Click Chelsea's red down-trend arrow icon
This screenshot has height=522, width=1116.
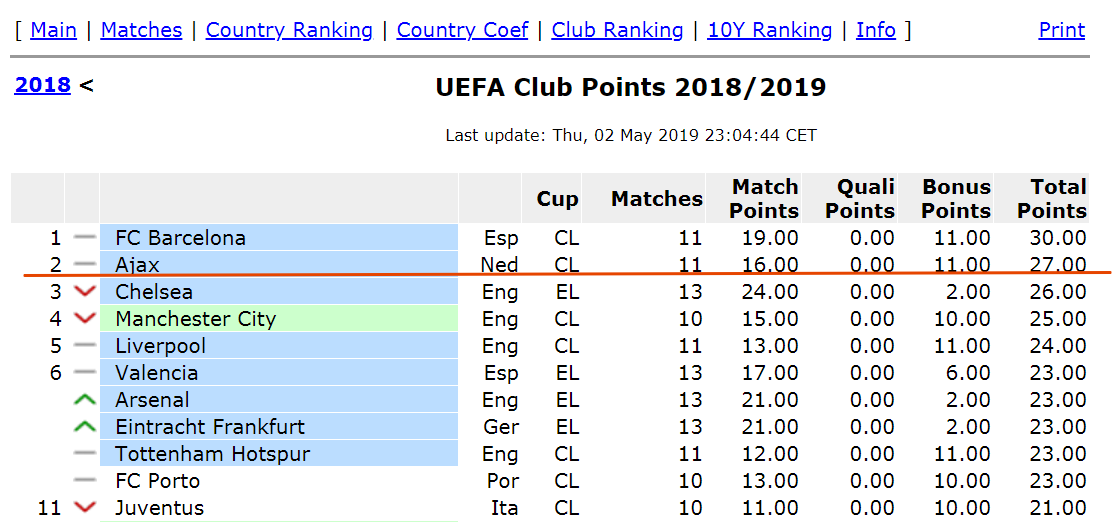[x=85, y=292]
